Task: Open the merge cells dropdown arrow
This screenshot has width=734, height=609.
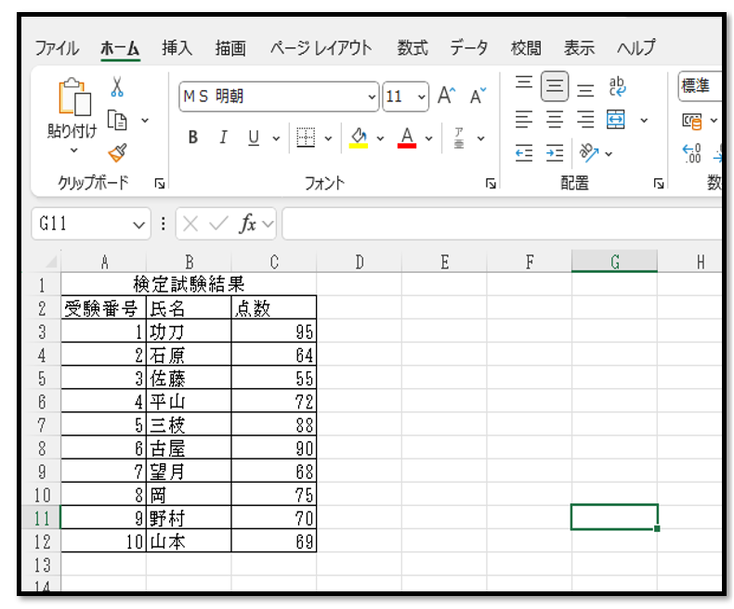Action: pos(644,121)
